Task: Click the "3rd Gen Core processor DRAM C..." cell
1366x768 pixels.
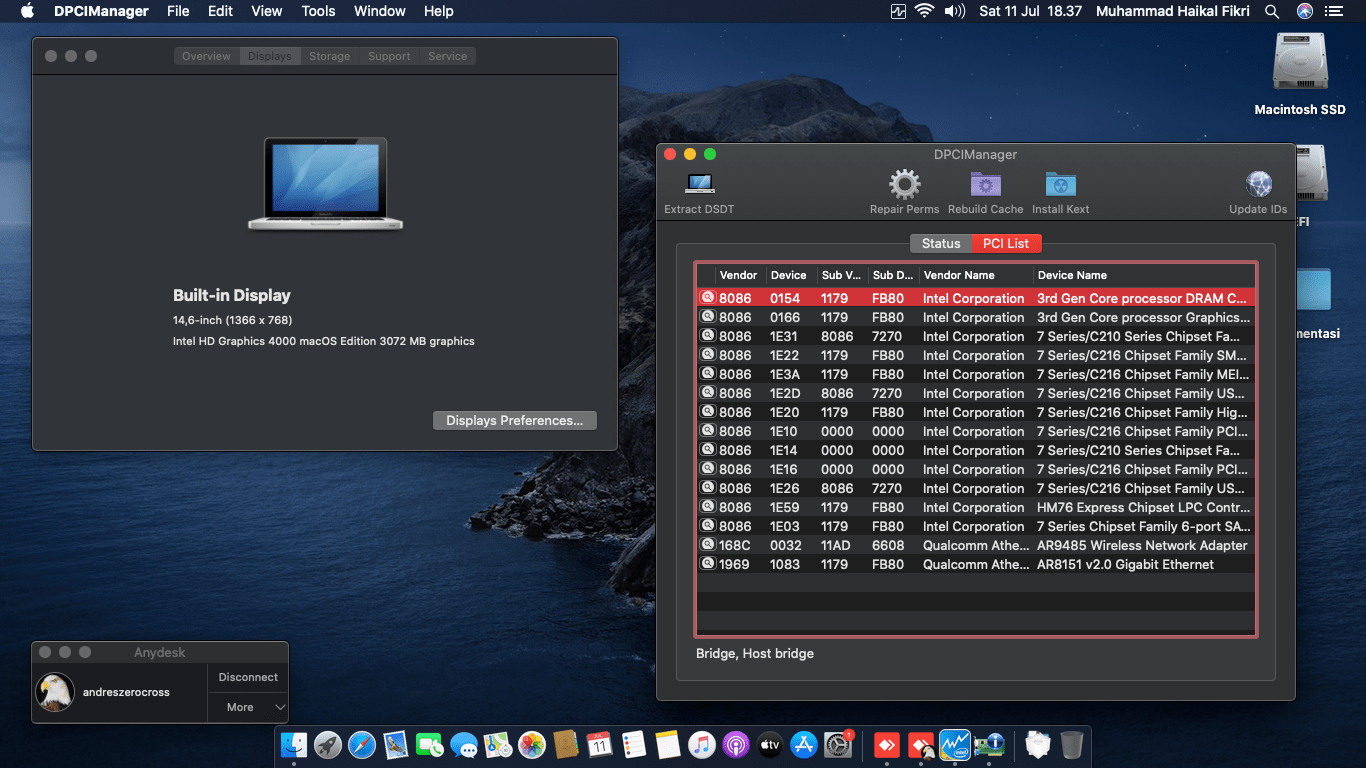Action: click(1142, 298)
